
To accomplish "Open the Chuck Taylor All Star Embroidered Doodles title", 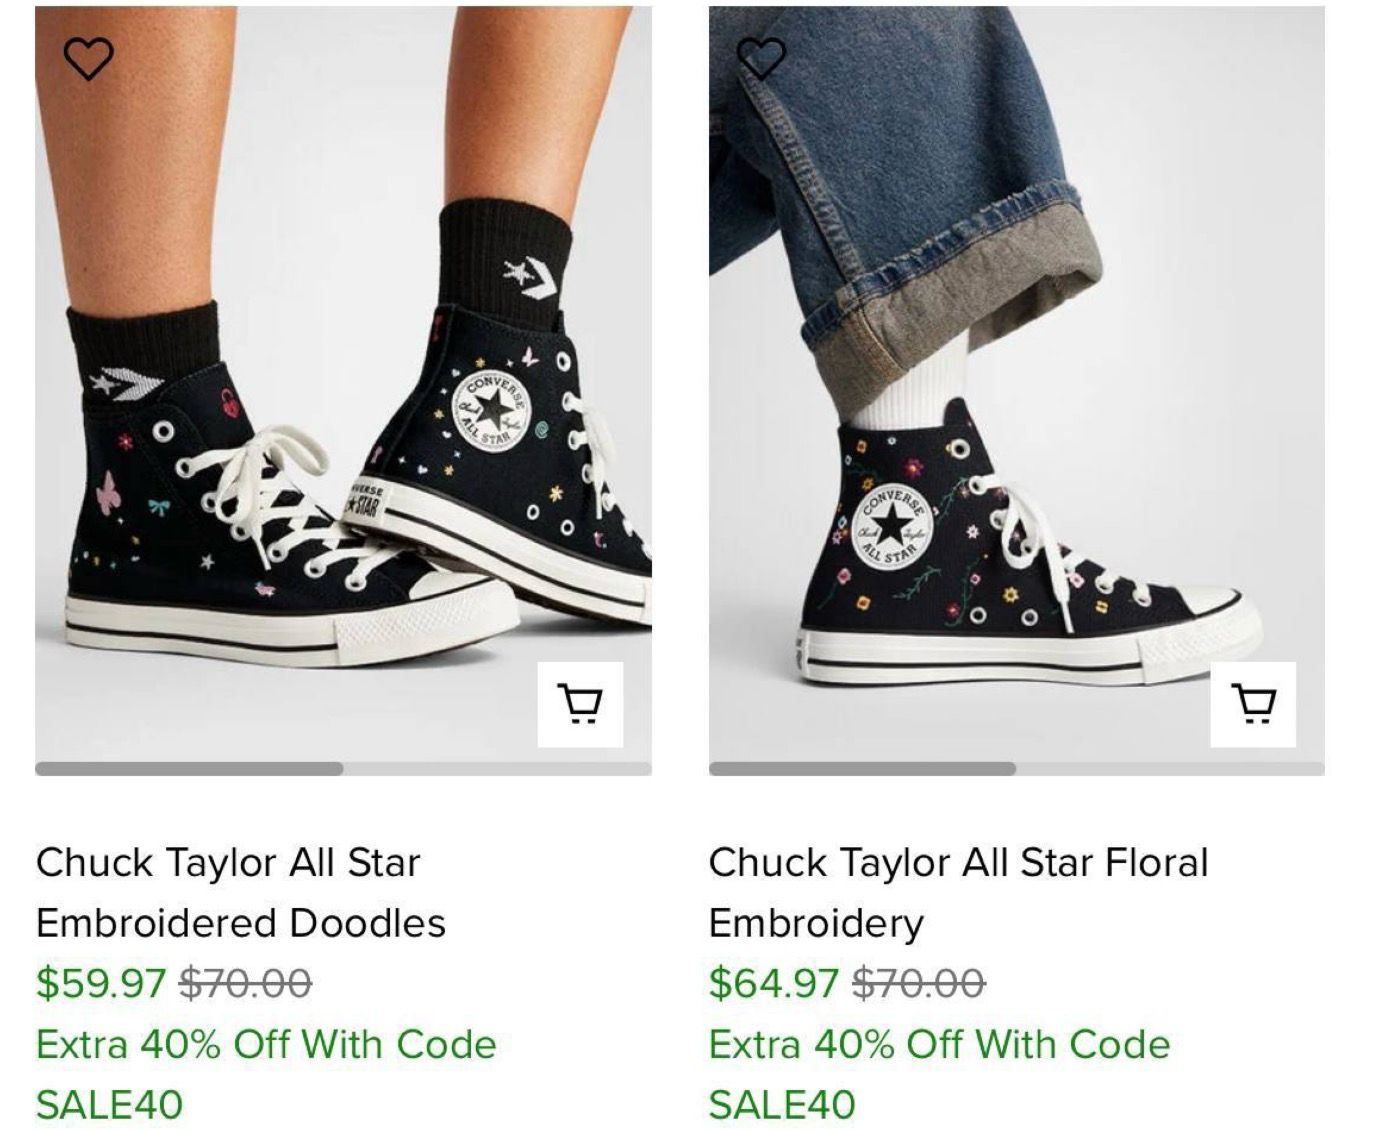I will coord(240,892).
